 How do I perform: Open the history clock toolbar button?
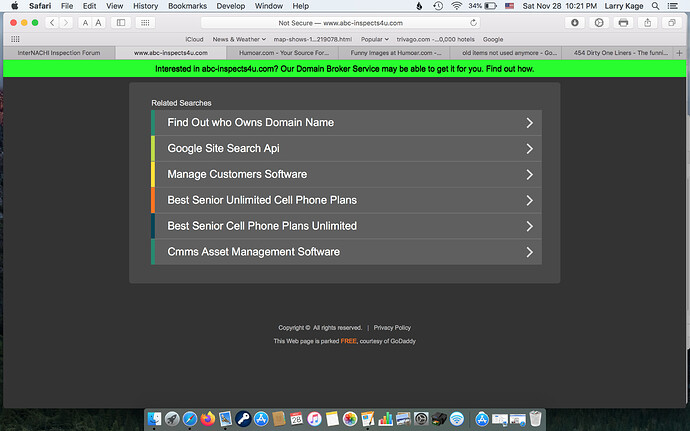[x=599, y=22]
